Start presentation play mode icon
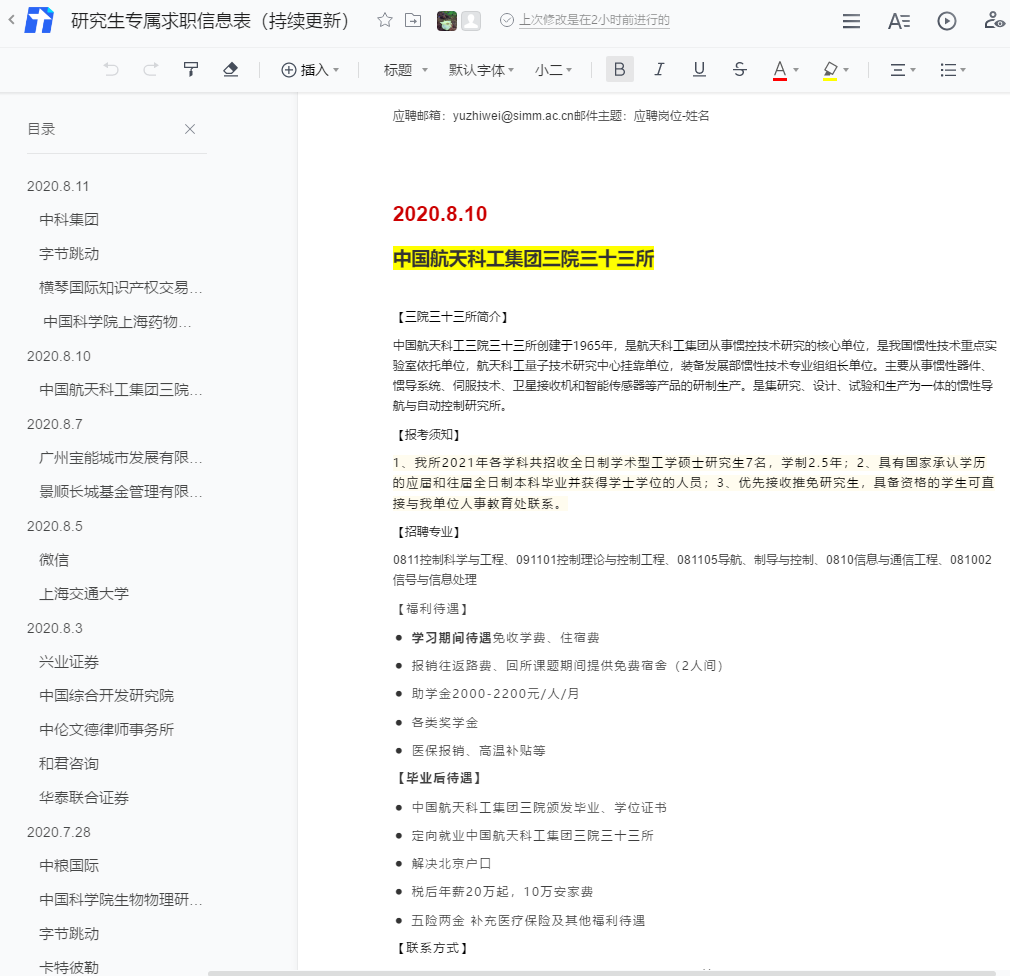 tap(946, 21)
